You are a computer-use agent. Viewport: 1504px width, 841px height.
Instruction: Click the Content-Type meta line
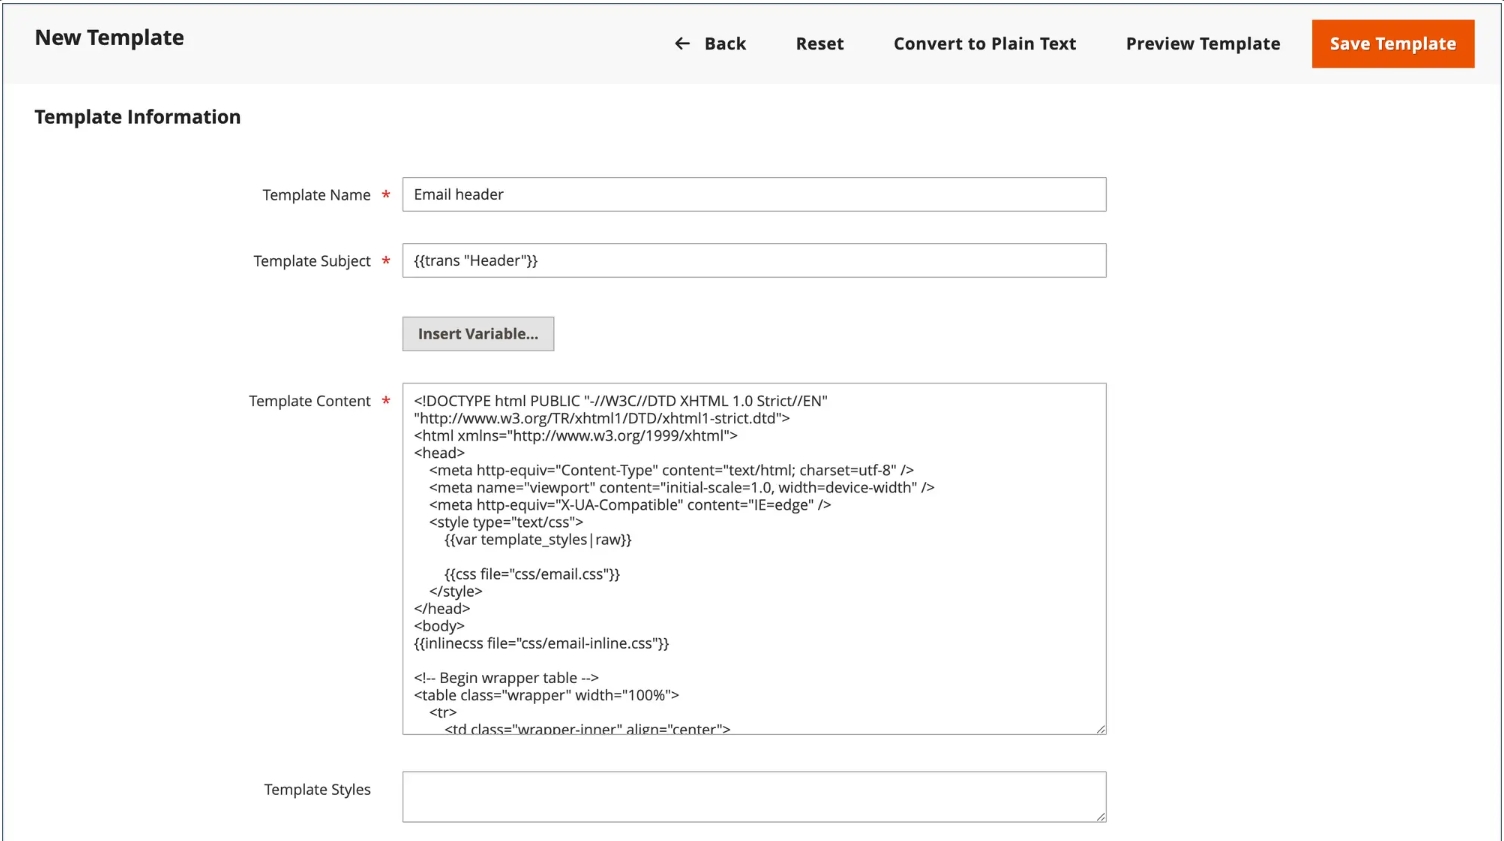671,470
